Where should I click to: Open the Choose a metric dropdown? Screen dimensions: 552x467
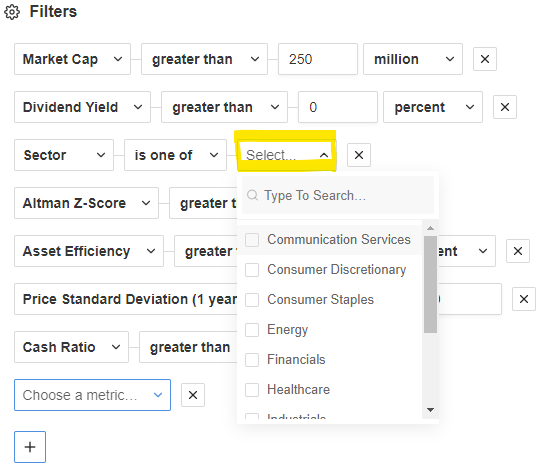click(93, 395)
